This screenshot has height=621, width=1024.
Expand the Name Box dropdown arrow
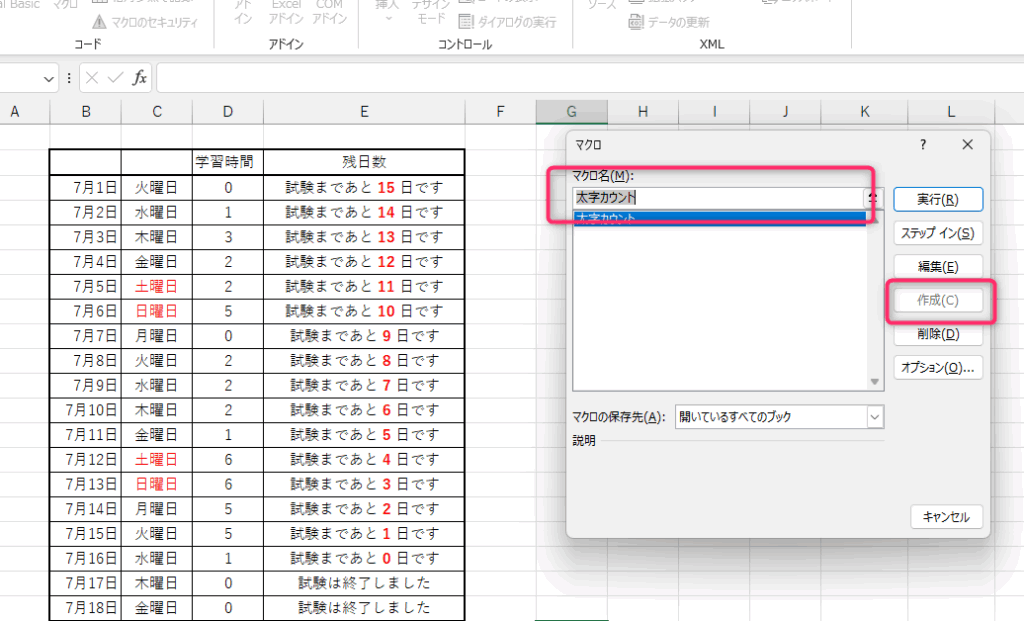pyautogui.click(x=50, y=78)
